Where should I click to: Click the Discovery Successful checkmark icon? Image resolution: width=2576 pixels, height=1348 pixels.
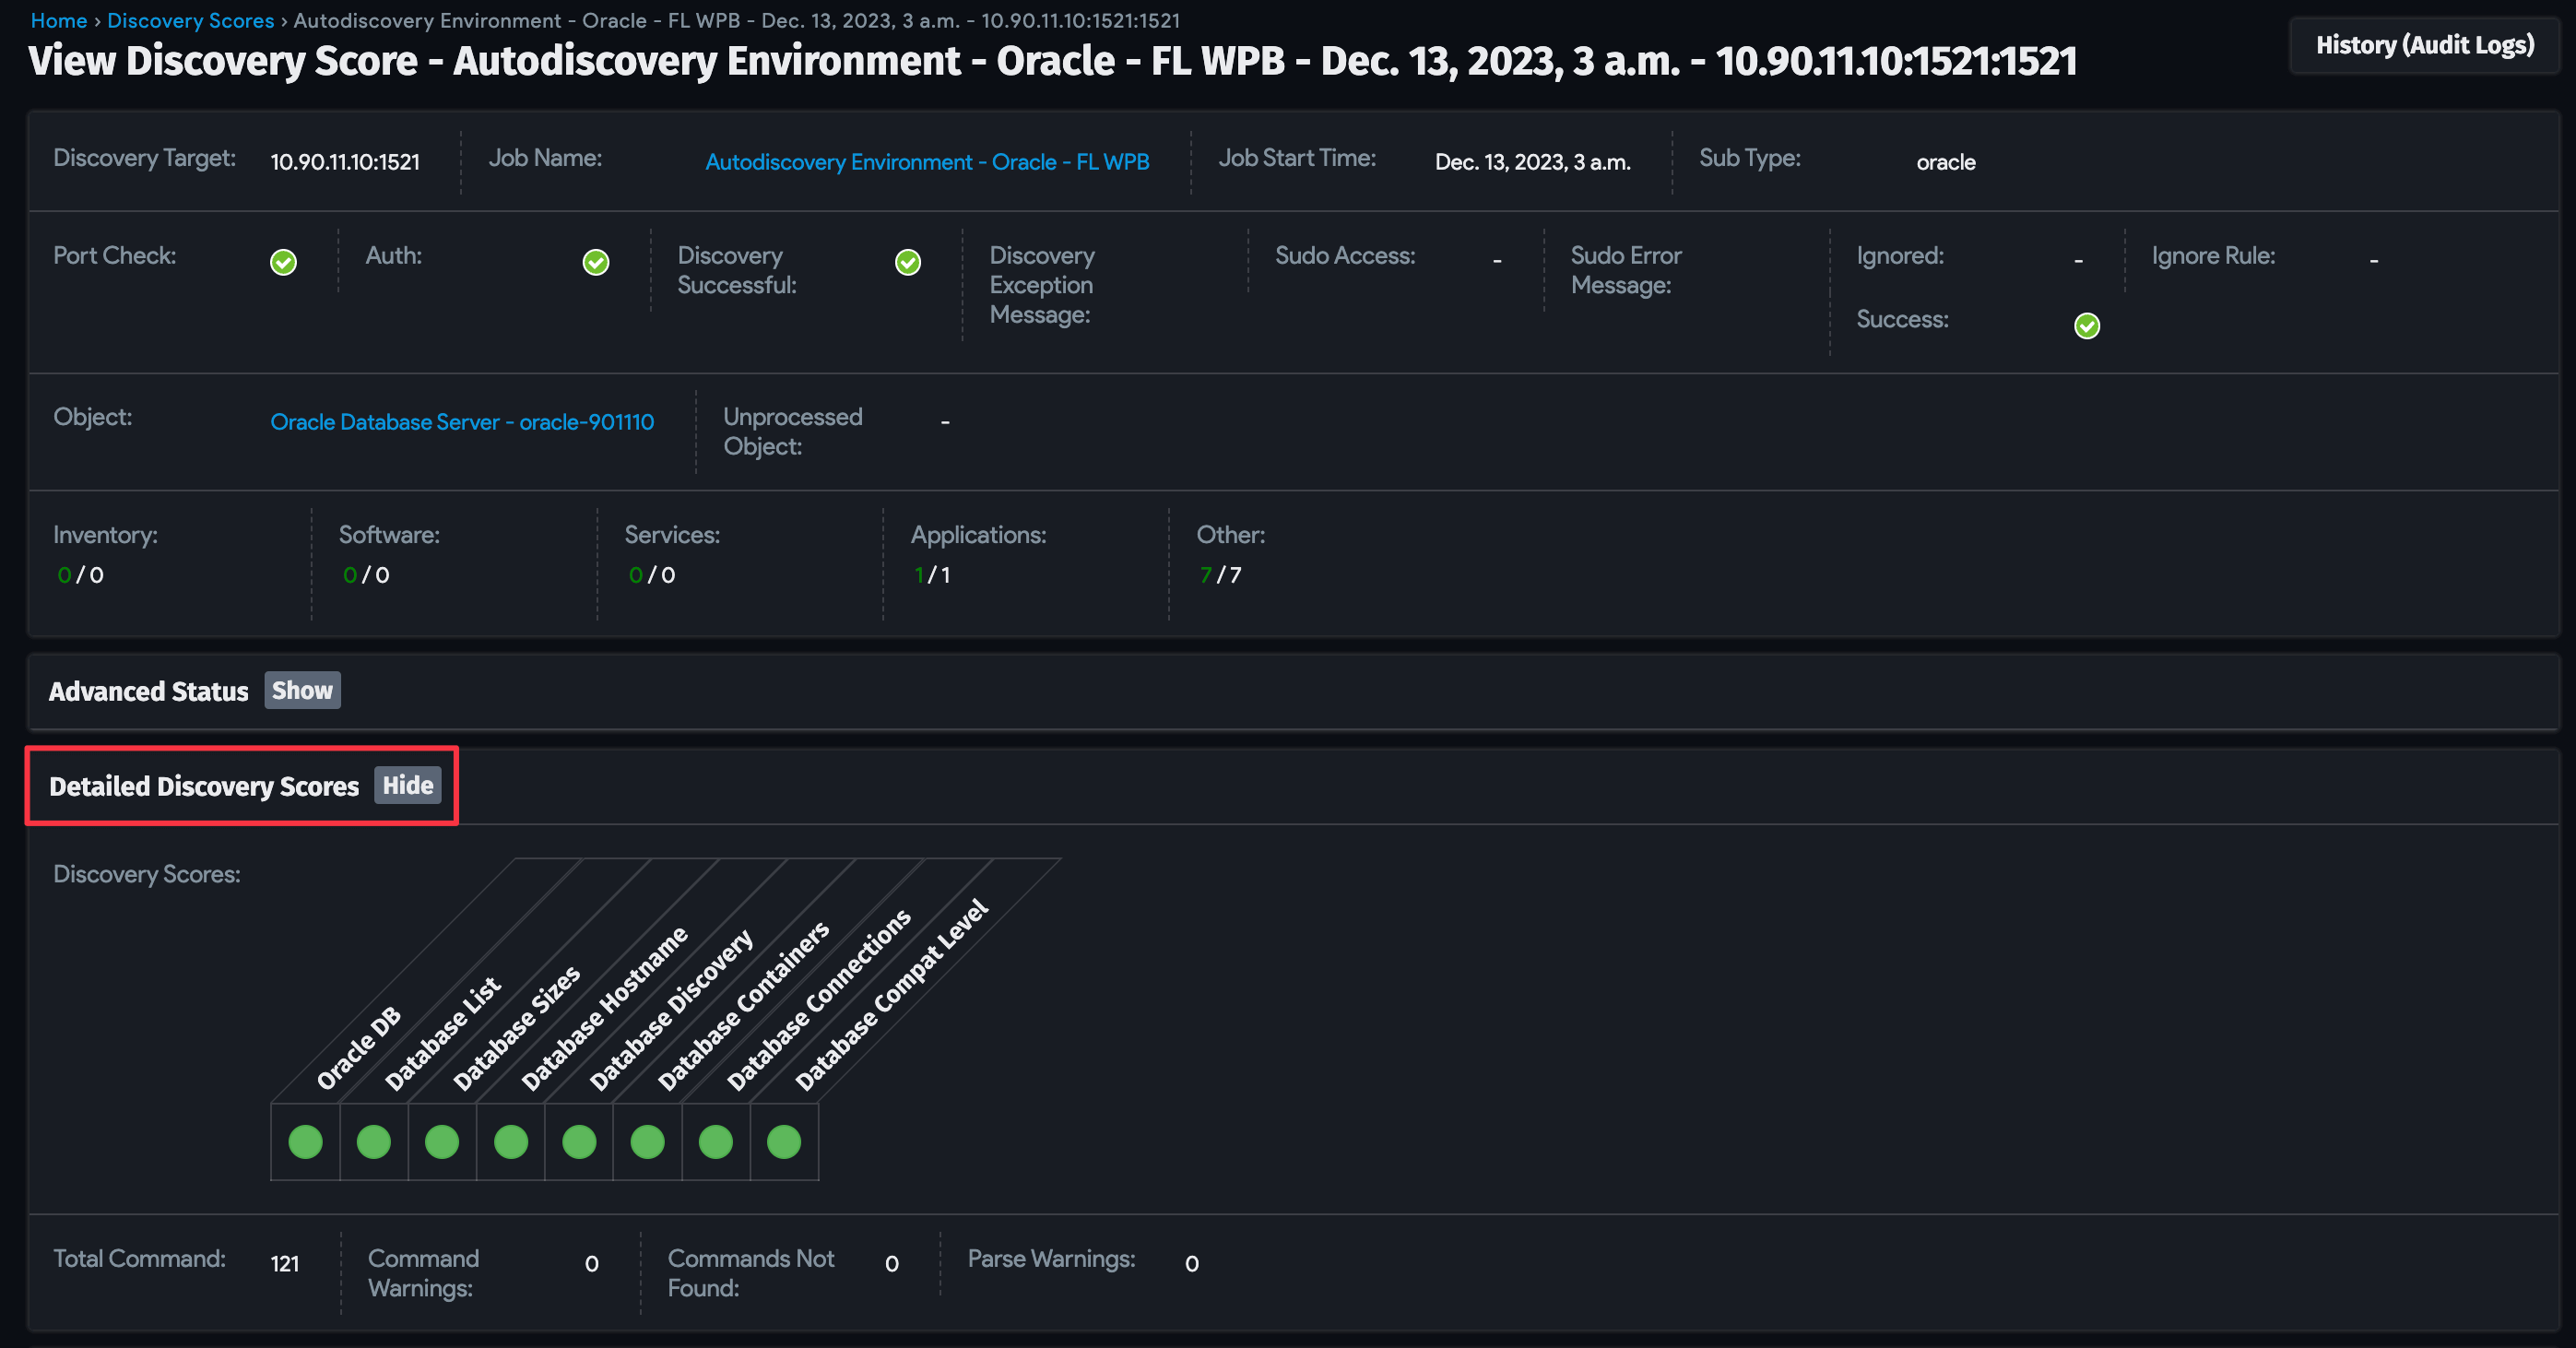(x=908, y=262)
